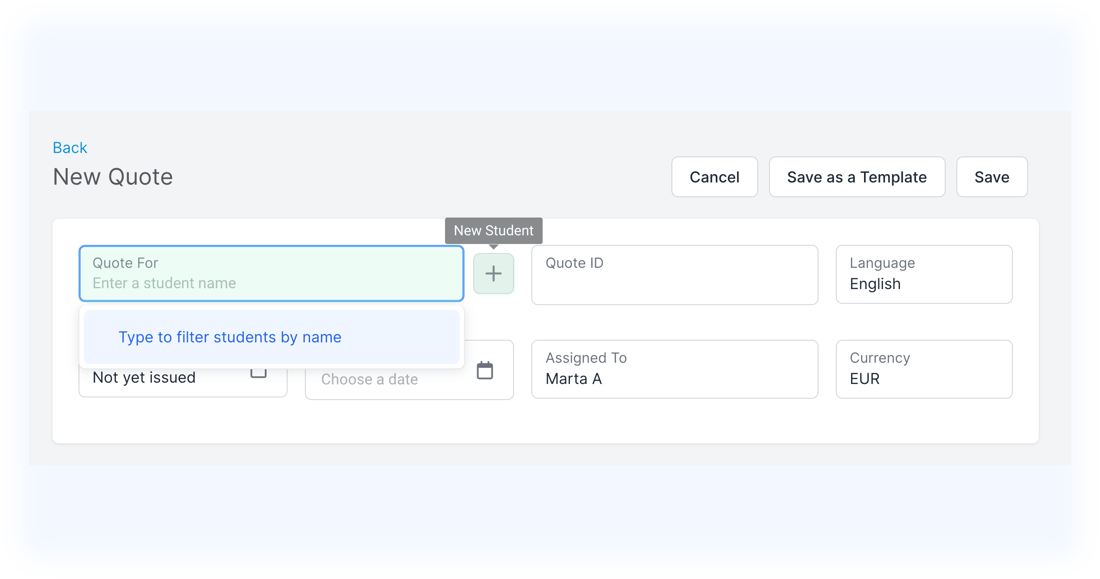Expand the Currency selector
Screen dimensions: 1100x579
point(923,369)
